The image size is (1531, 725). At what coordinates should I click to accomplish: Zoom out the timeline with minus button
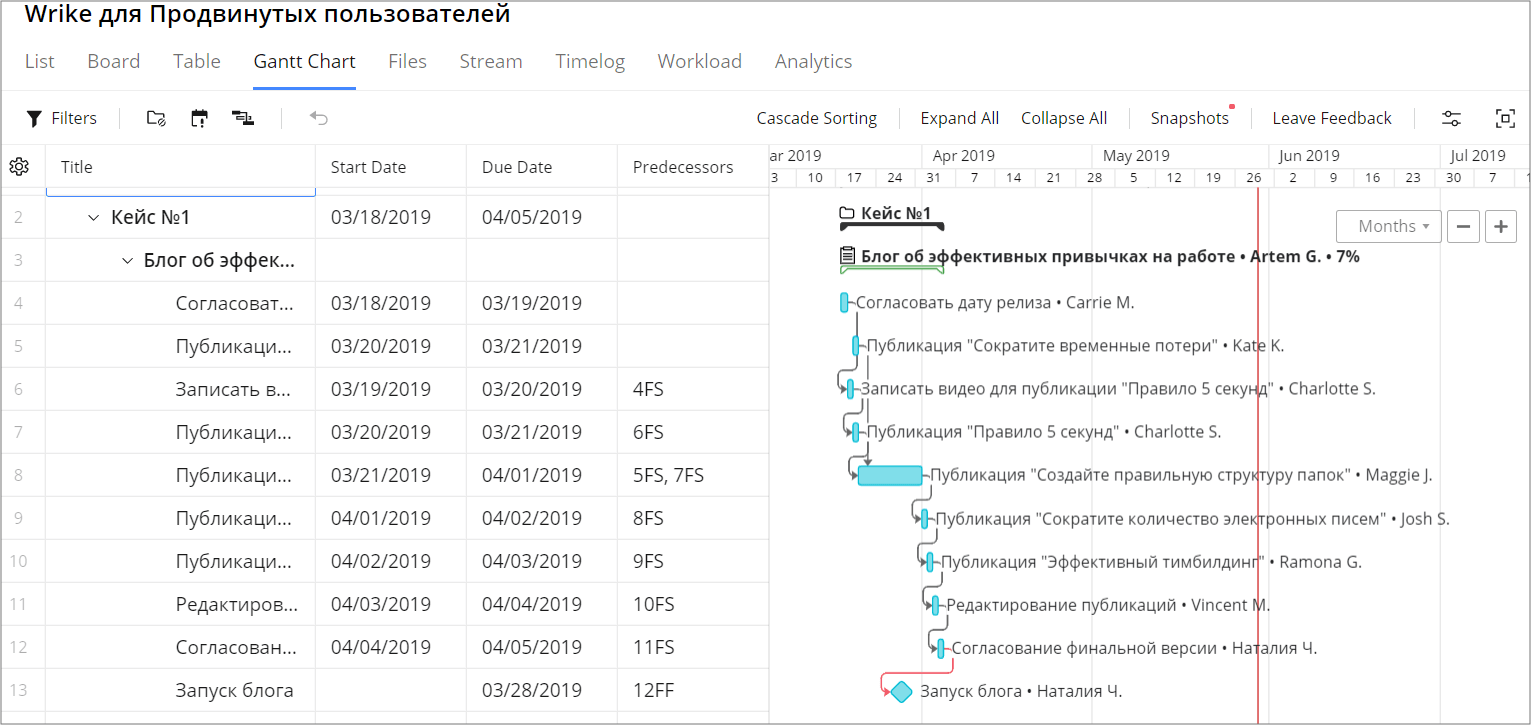[1463, 226]
